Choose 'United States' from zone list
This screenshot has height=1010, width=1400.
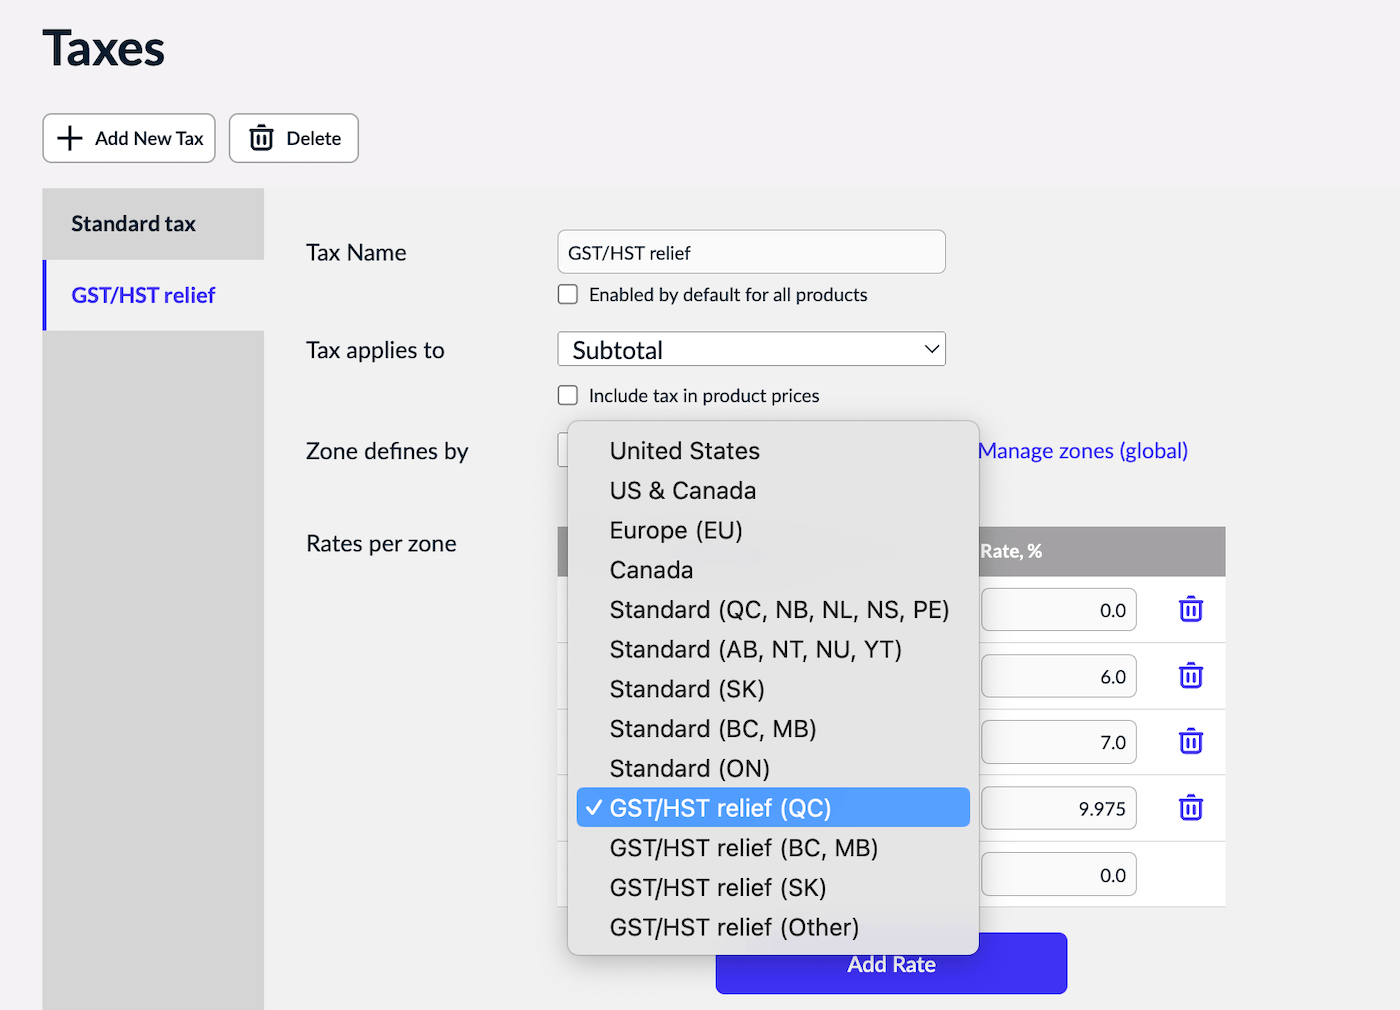tap(685, 451)
